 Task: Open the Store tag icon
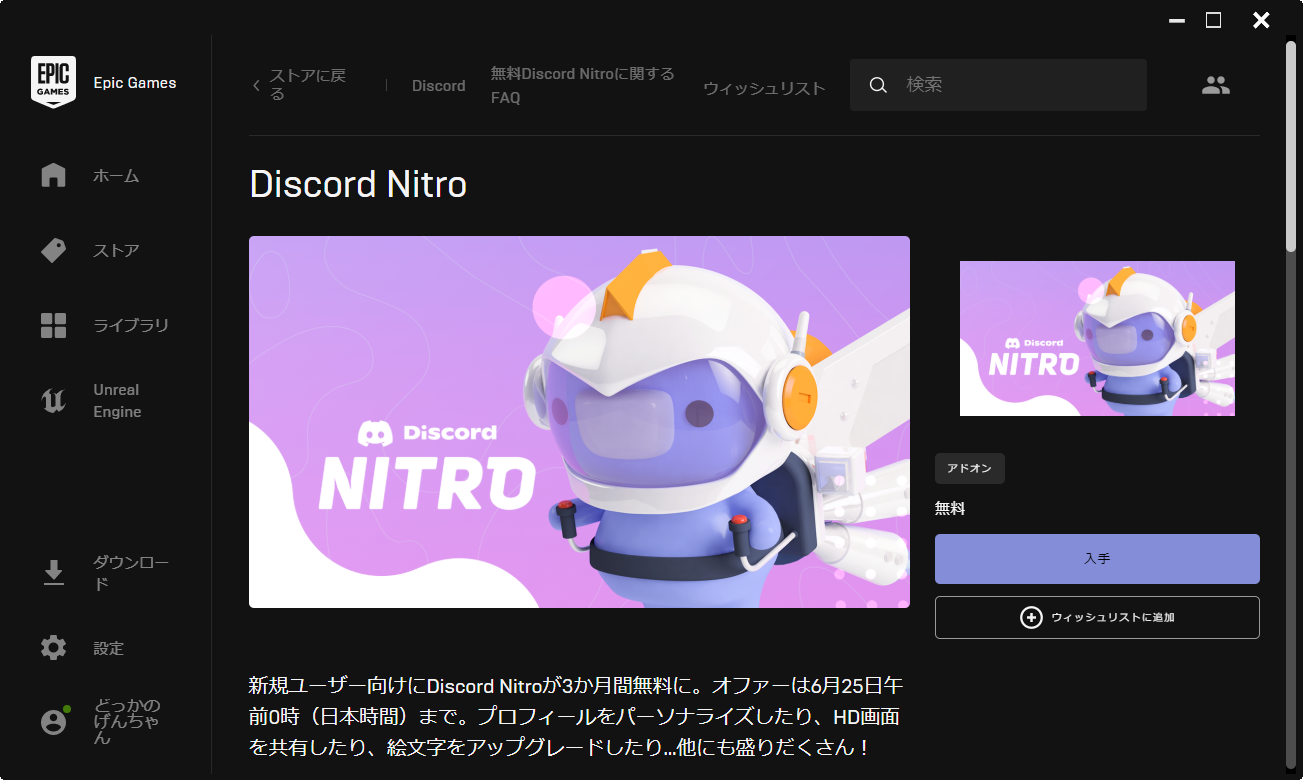(x=53, y=251)
